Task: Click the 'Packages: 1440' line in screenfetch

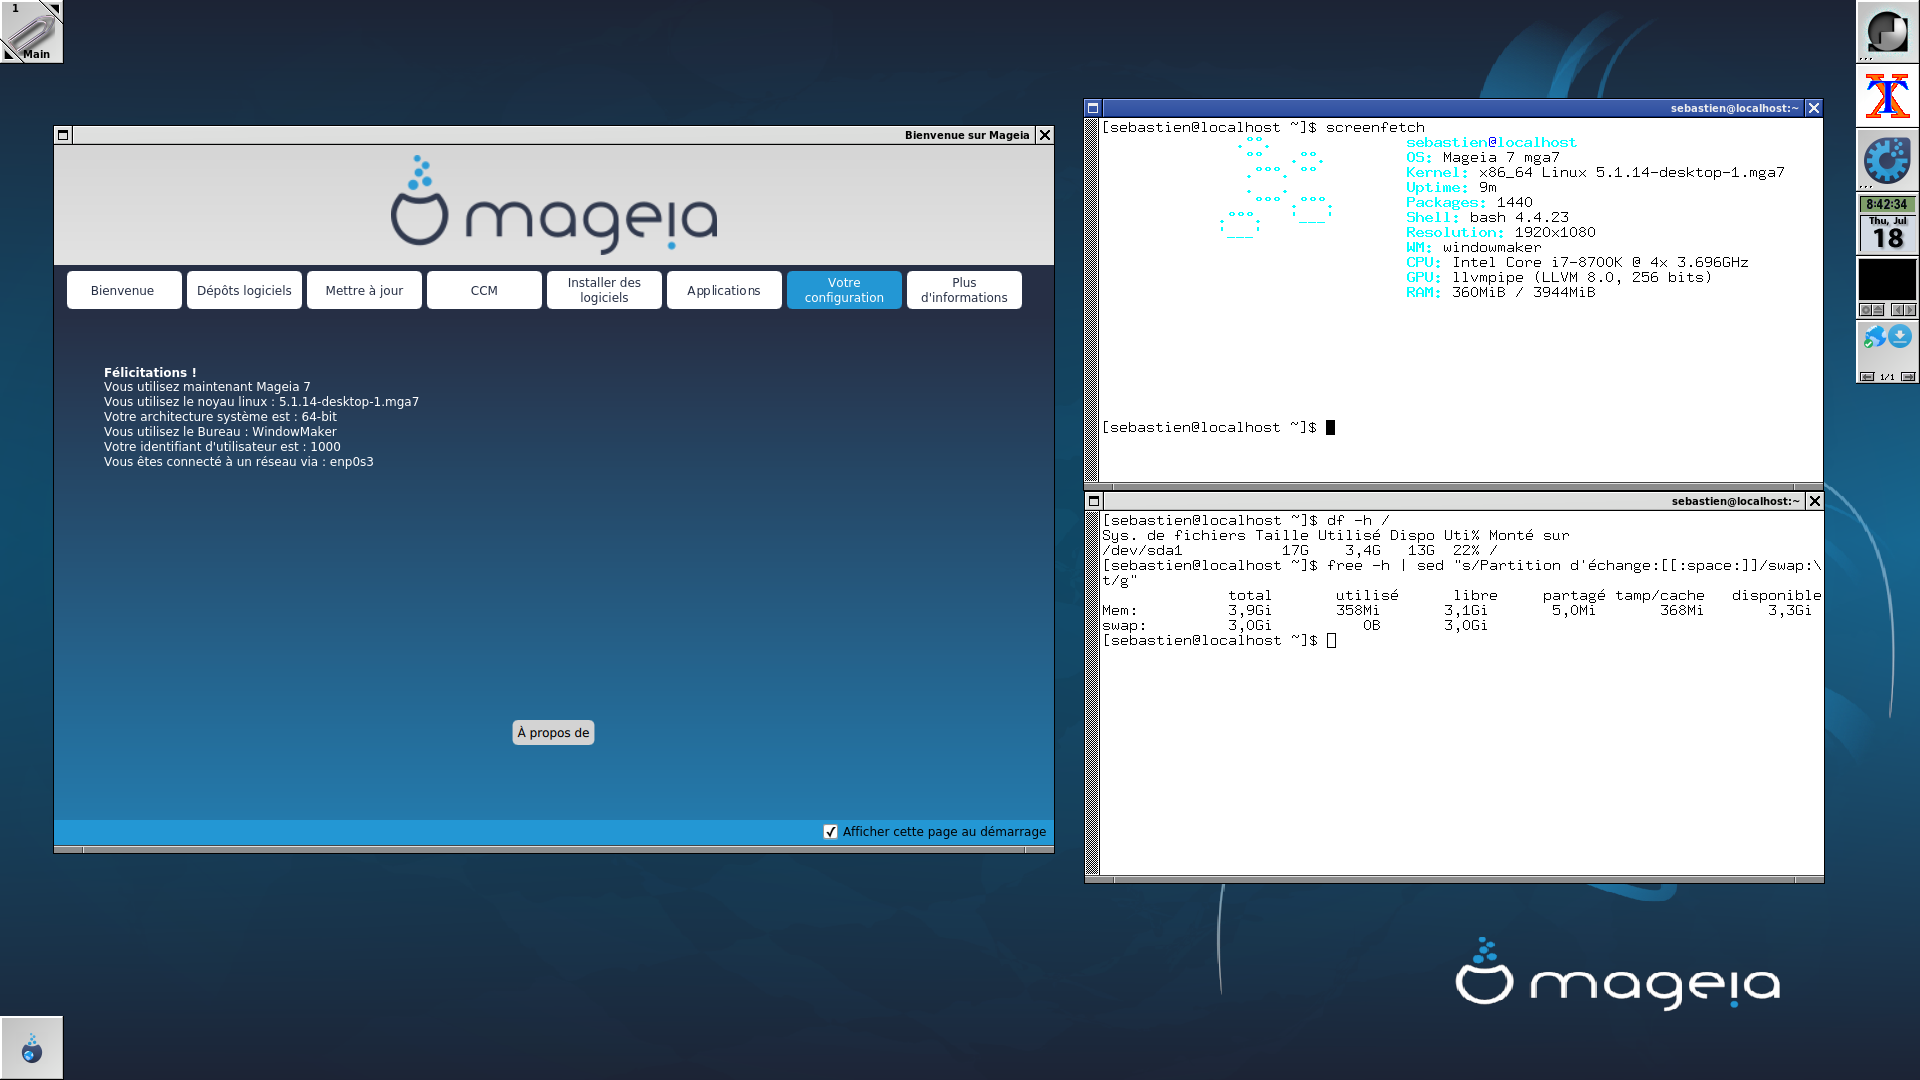Action: (1469, 202)
